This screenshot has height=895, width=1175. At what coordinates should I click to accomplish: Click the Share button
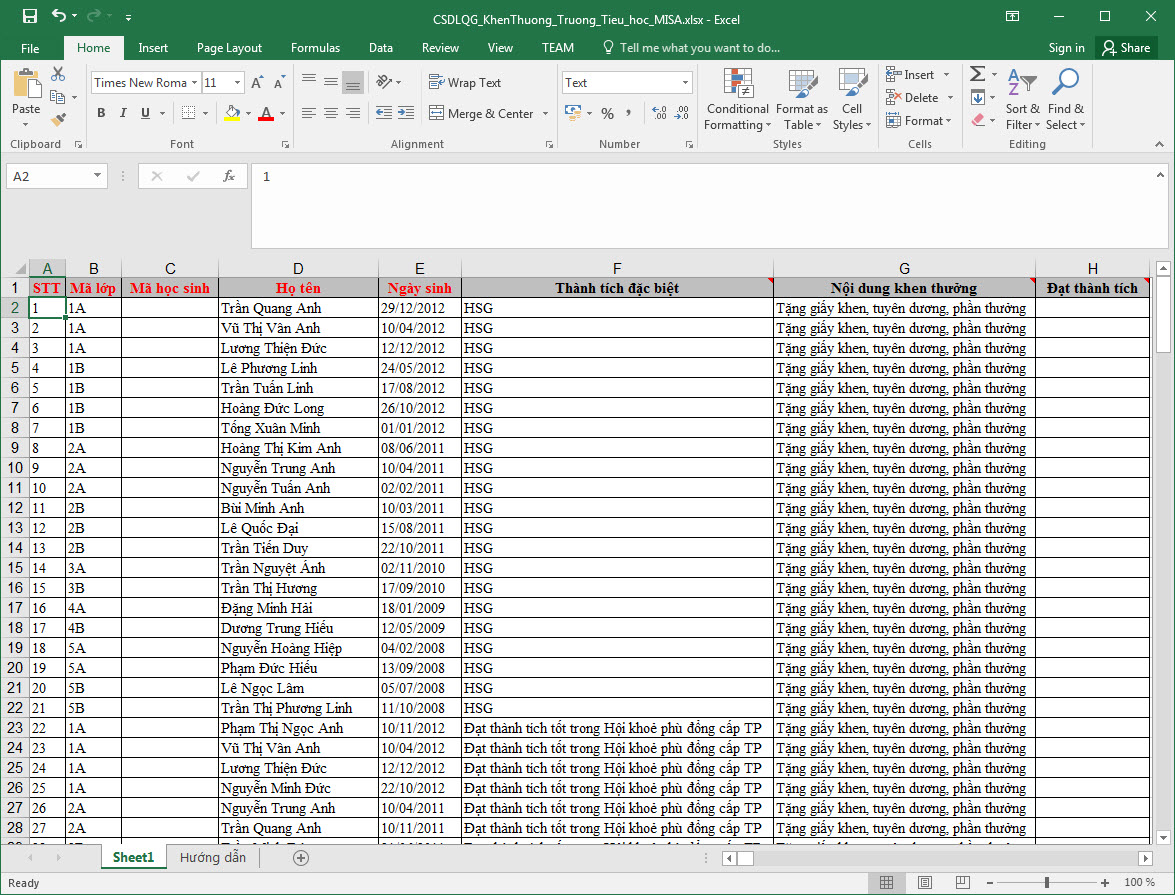point(1125,47)
